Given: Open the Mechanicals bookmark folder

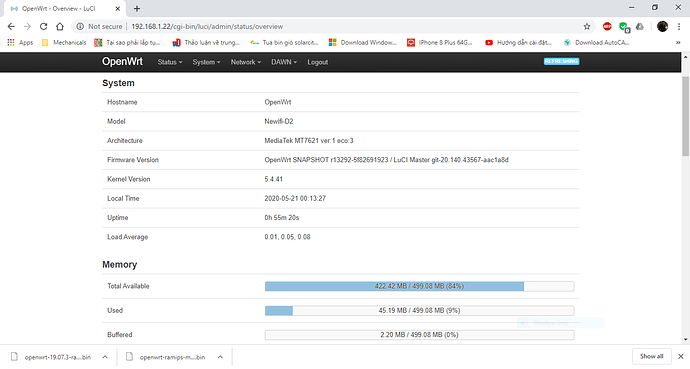Looking at the screenshot, I should point(64,43).
